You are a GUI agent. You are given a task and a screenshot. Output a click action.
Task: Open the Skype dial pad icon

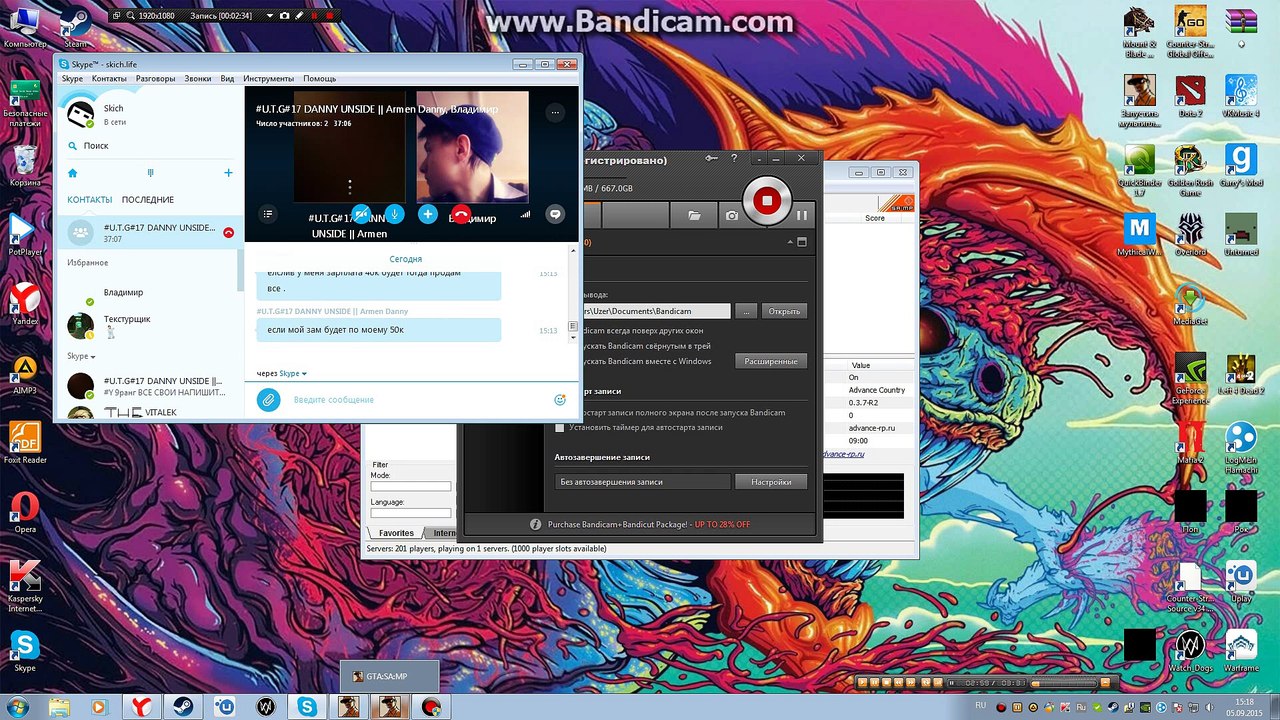[150, 173]
